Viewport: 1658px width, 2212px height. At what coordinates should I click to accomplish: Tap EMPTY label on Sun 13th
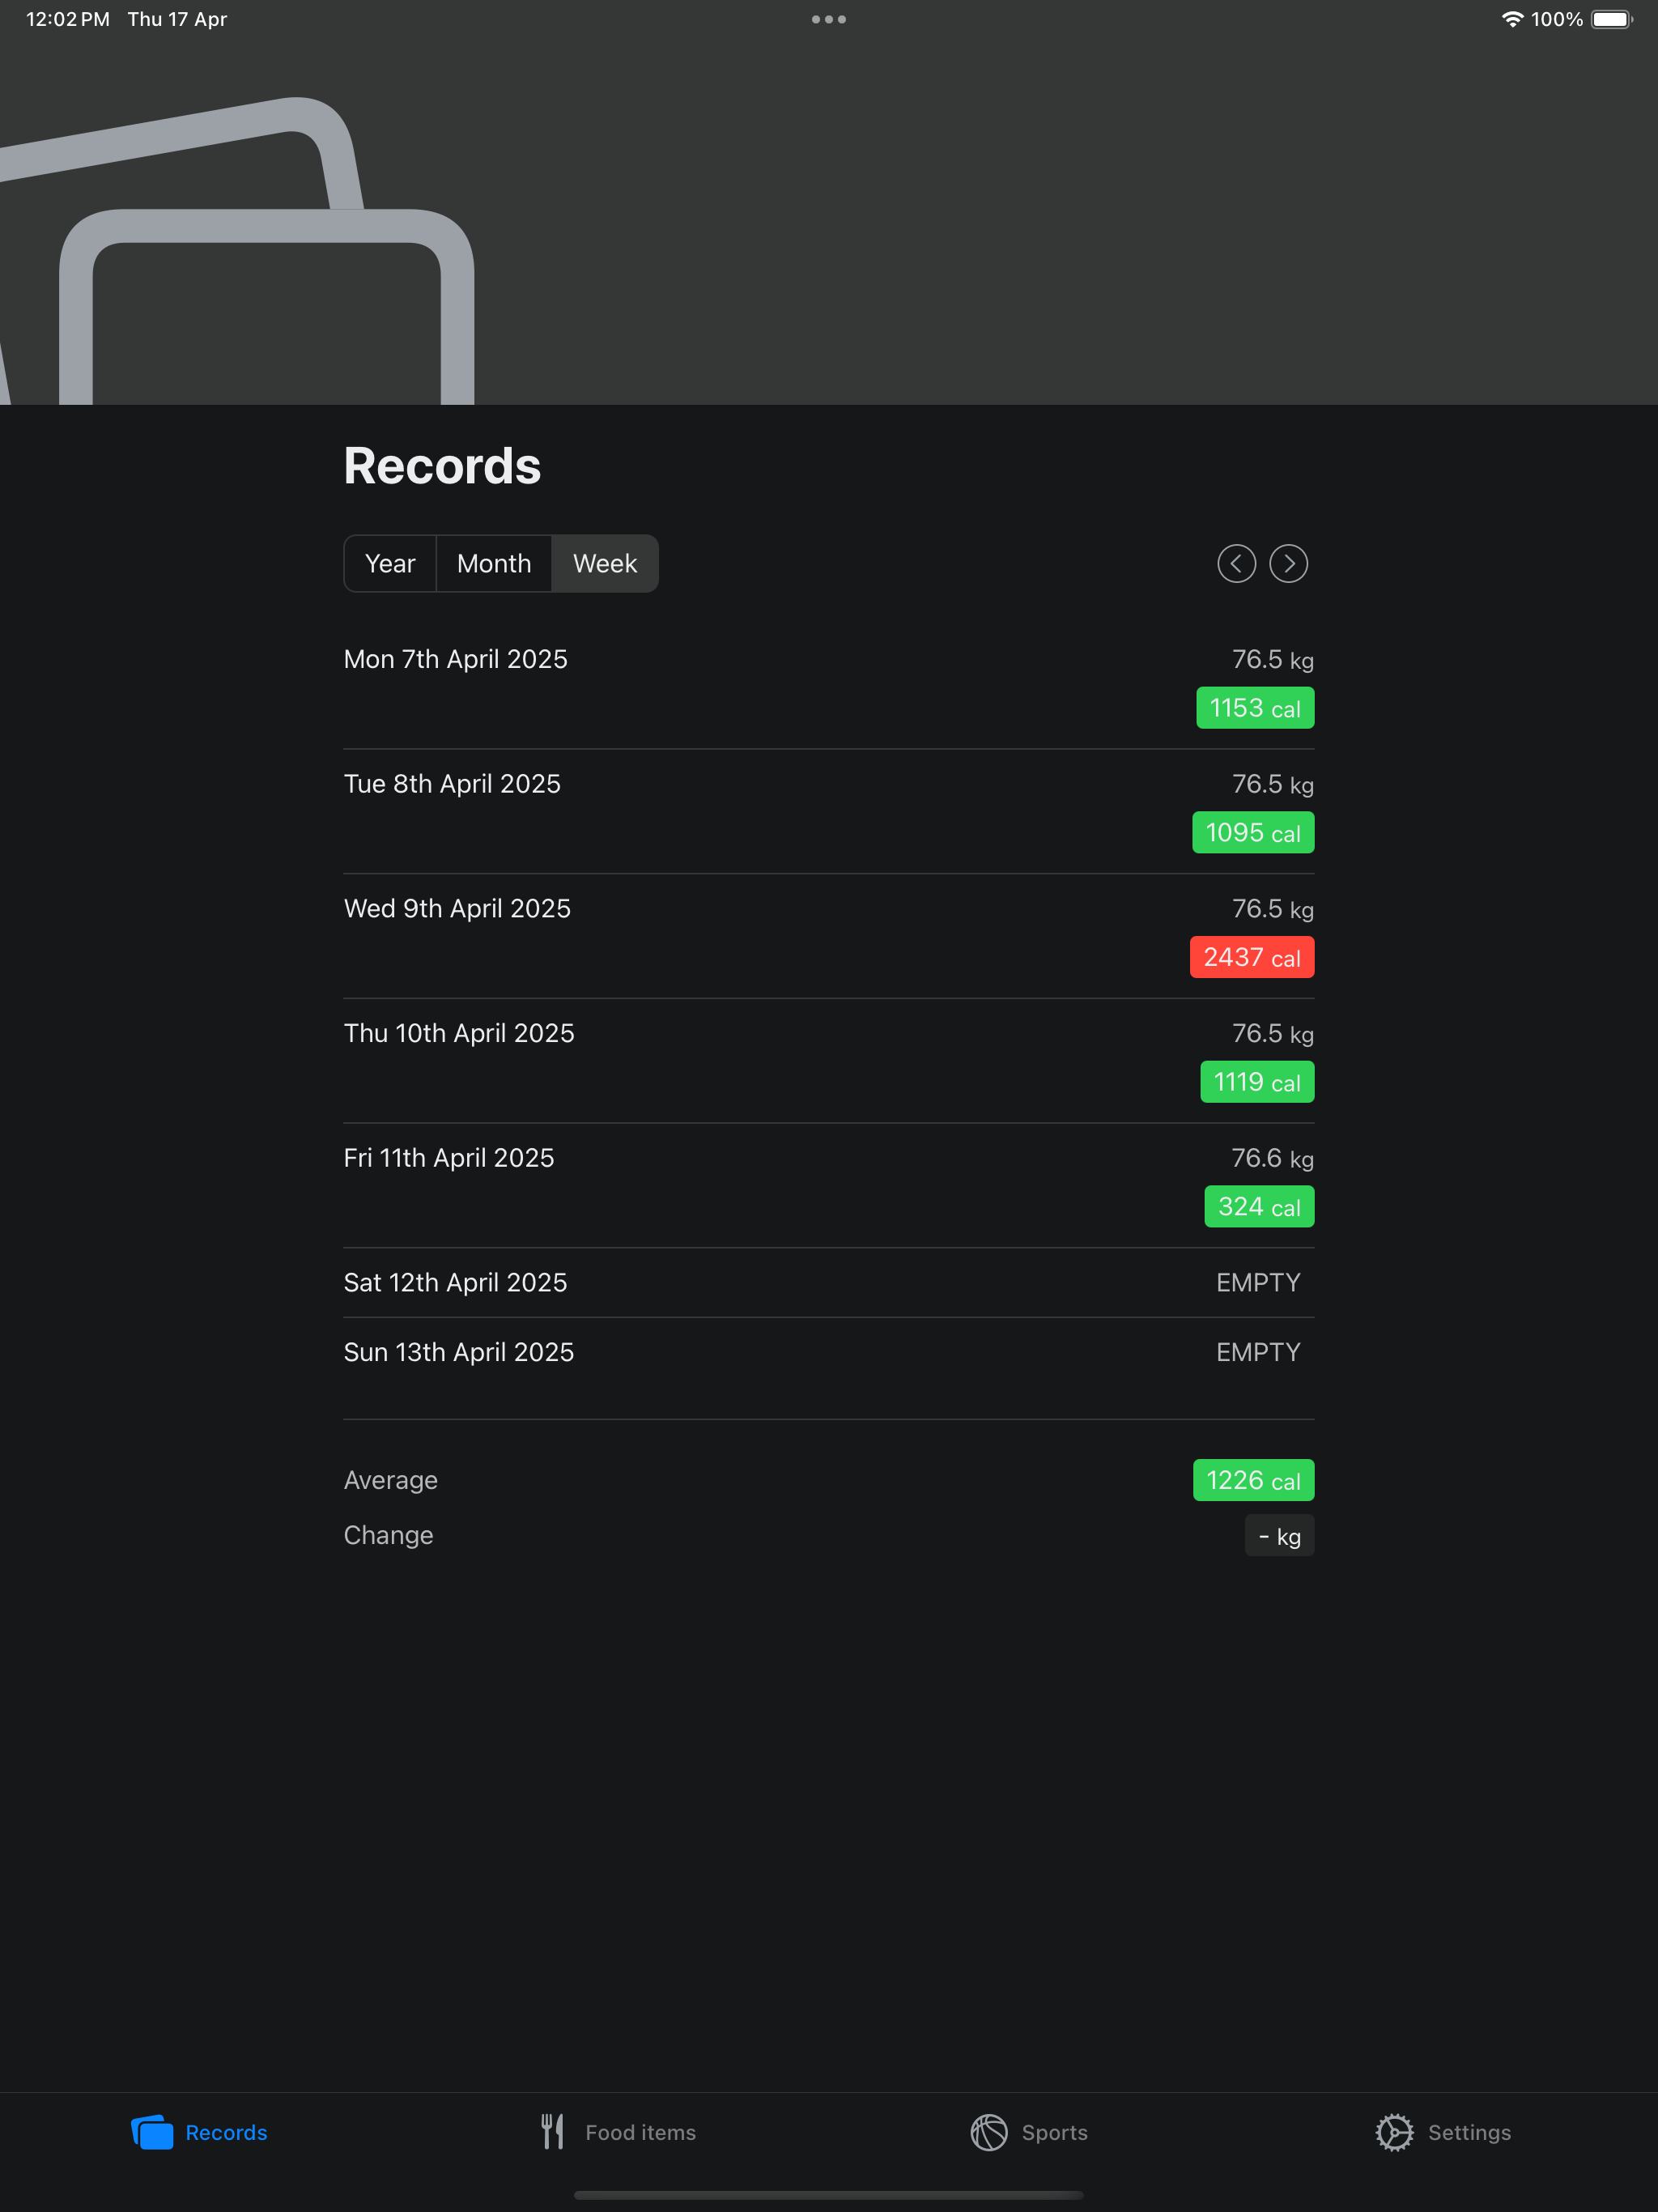point(1258,1353)
